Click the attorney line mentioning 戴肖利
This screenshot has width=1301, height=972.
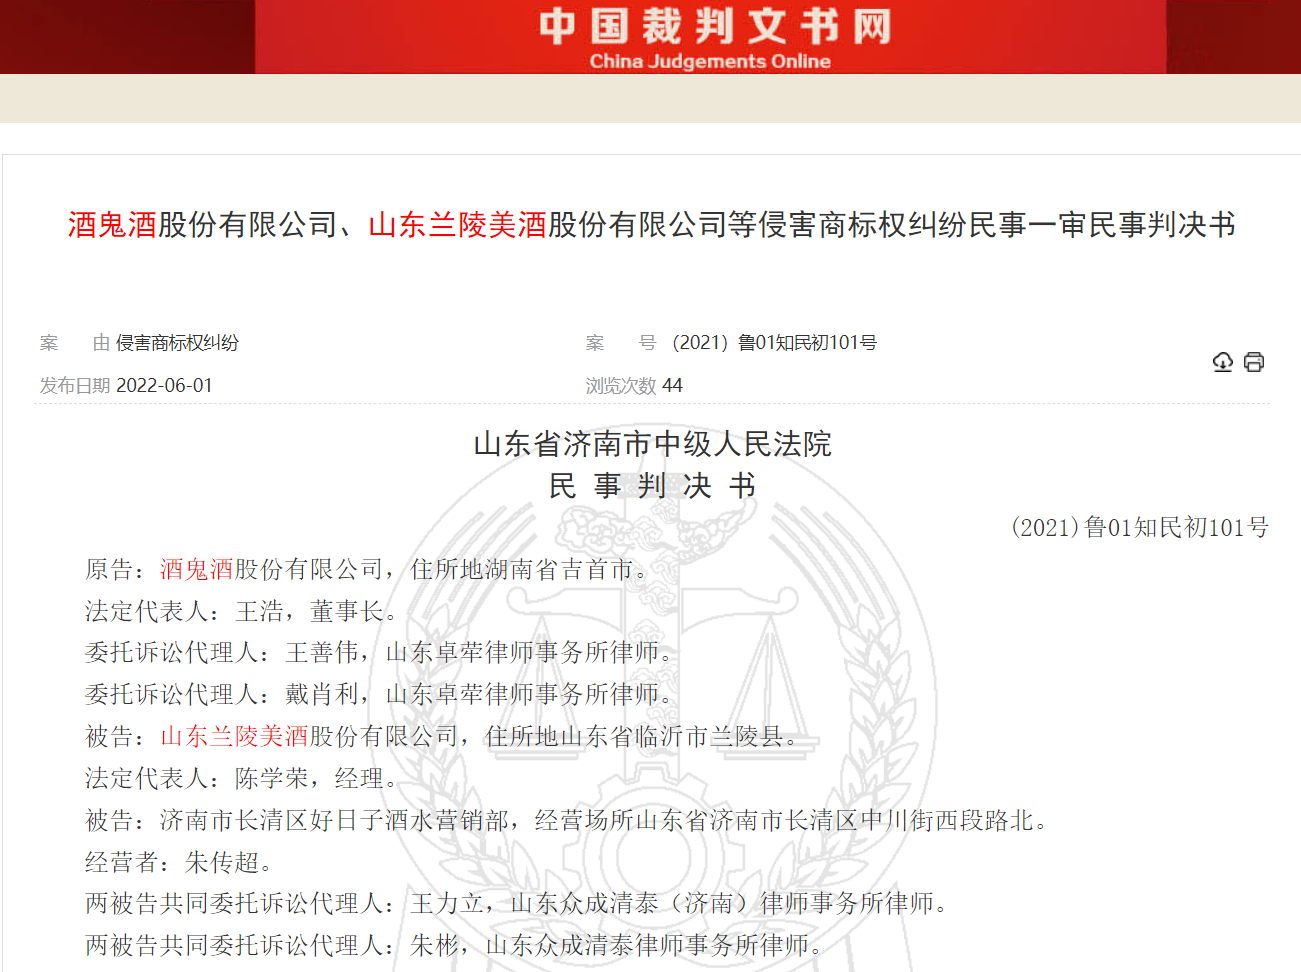tap(381, 694)
